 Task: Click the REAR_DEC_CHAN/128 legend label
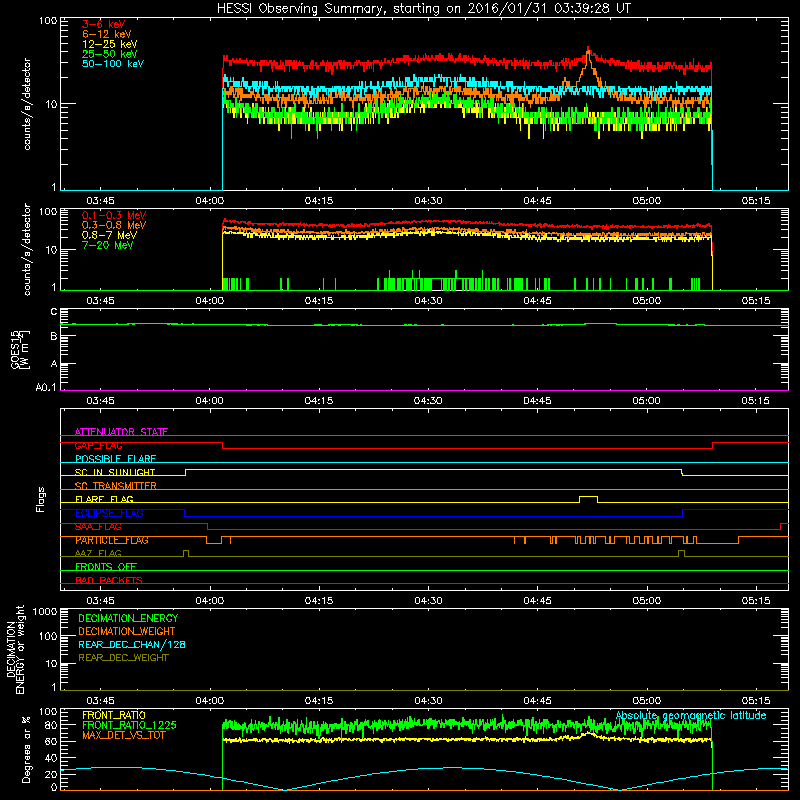pos(132,644)
